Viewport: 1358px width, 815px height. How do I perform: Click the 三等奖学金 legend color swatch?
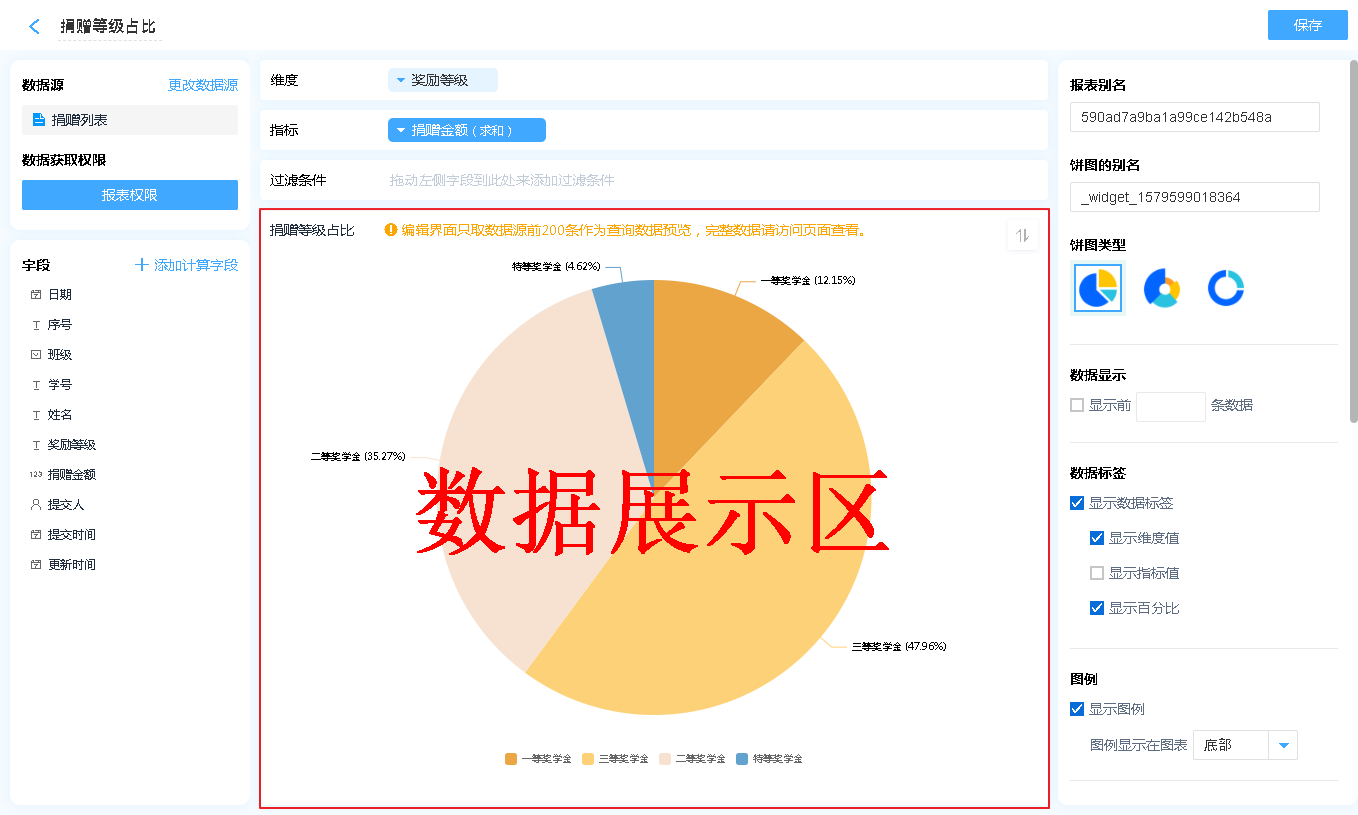tap(588, 759)
